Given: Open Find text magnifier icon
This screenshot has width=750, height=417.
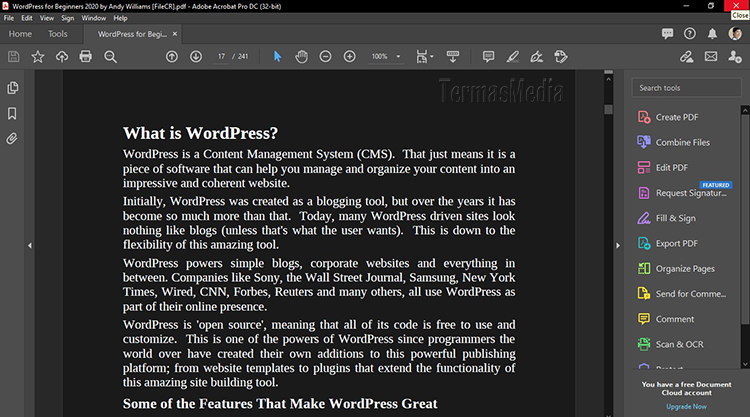Looking at the screenshot, I should pyautogui.click(x=110, y=56).
